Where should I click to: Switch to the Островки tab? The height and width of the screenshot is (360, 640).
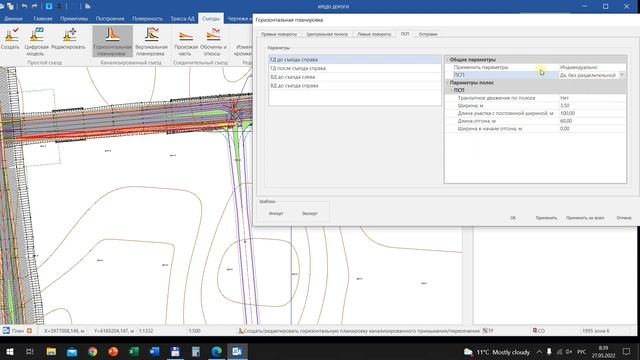(x=428, y=34)
